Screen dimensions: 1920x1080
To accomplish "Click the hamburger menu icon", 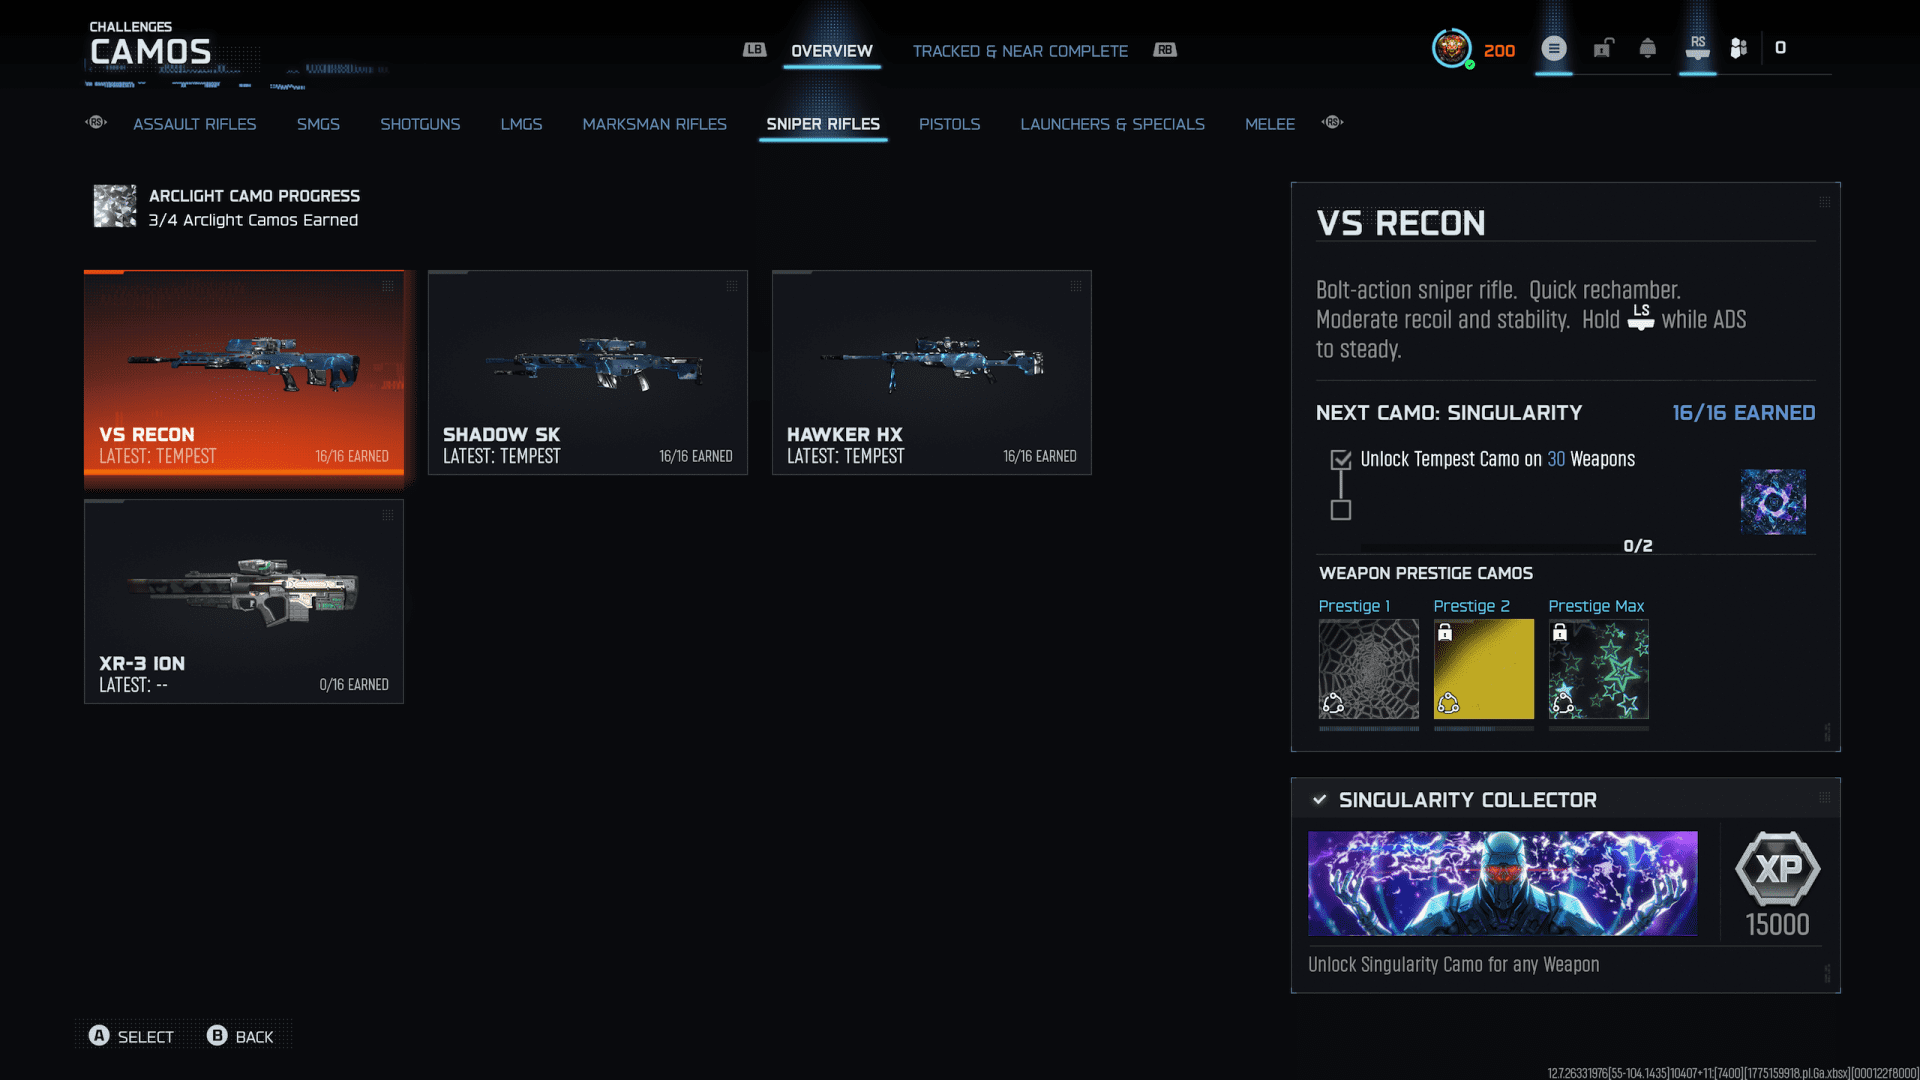I will click(x=1553, y=48).
